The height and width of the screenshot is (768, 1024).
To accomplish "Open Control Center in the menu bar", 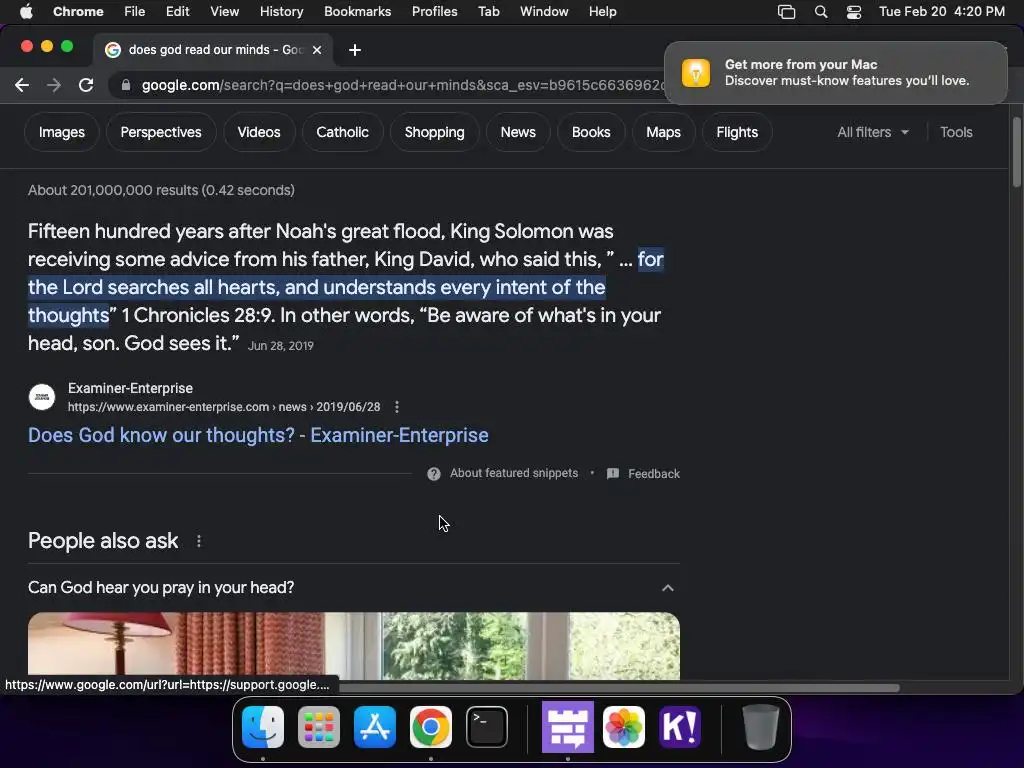I will click(854, 12).
